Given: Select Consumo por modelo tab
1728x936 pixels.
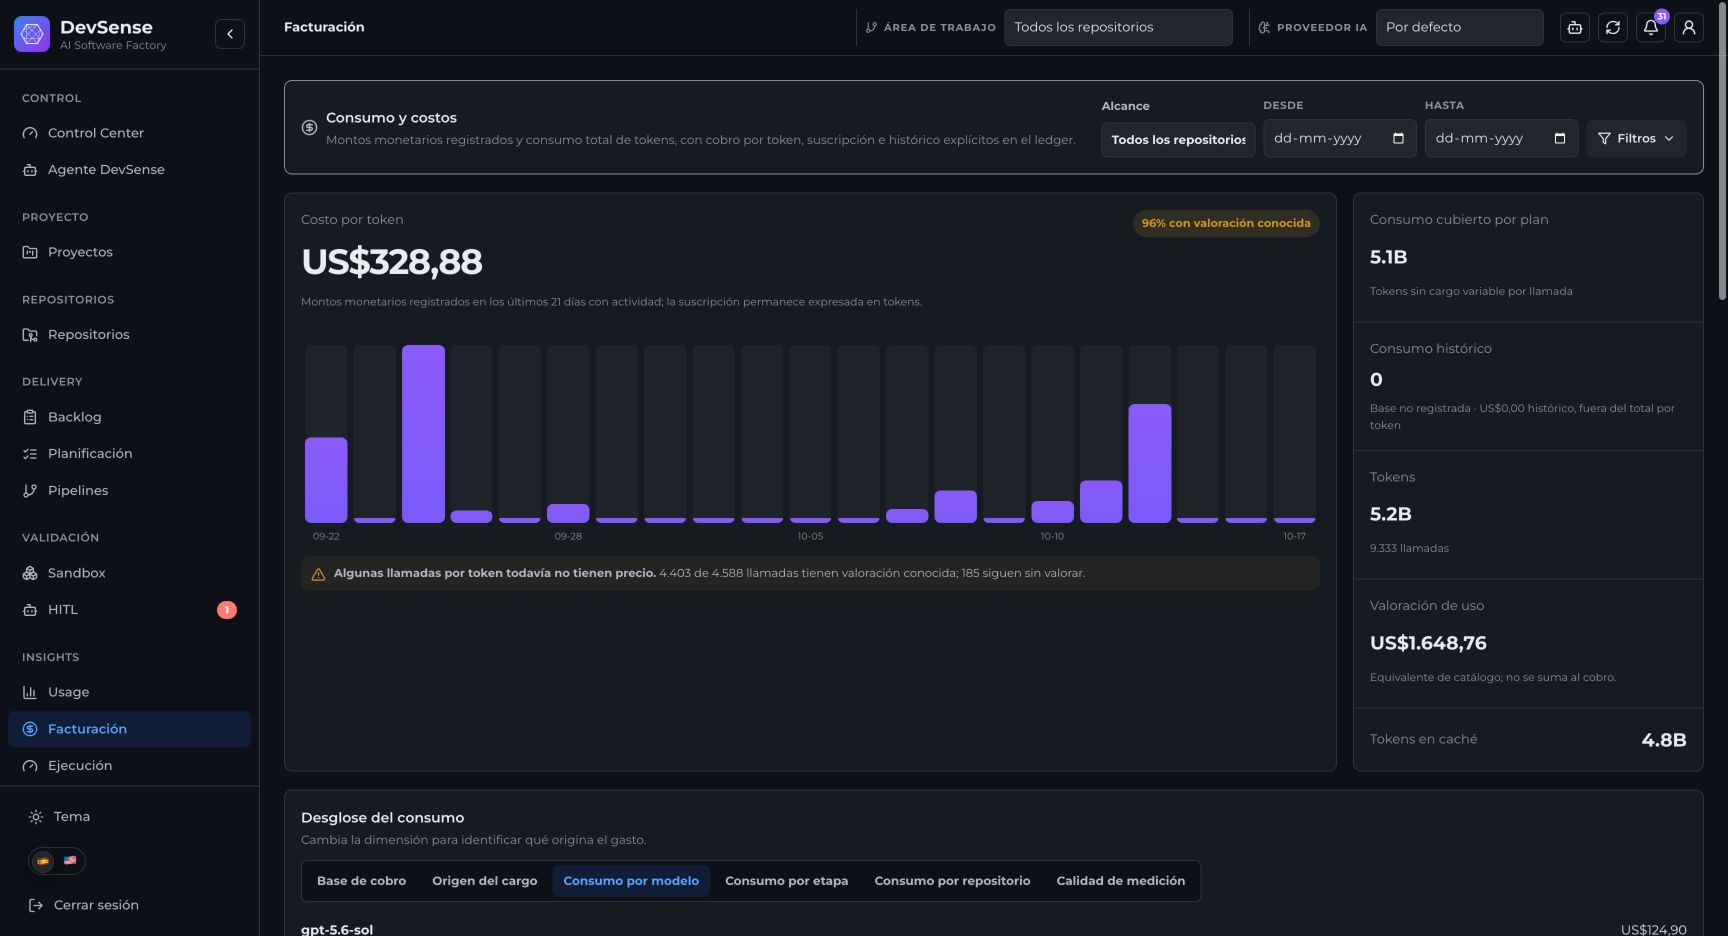Looking at the screenshot, I should pos(631,881).
